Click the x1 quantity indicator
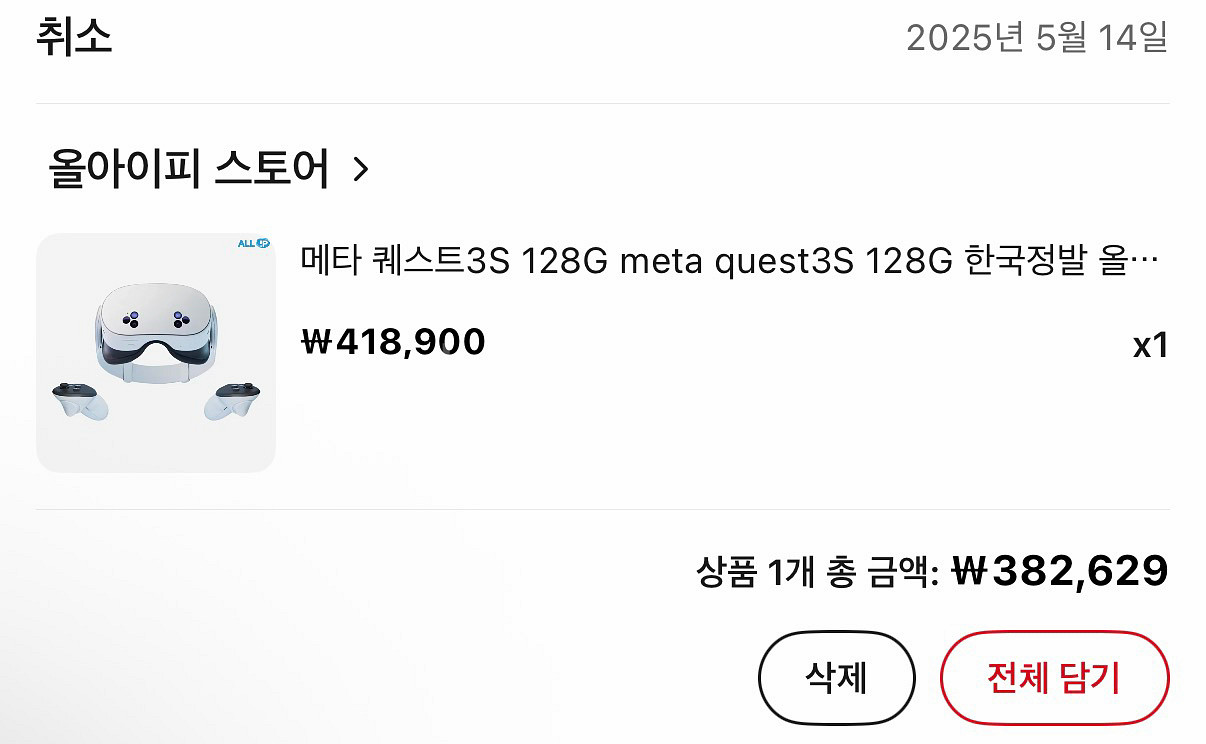This screenshot has width=1206, height=744. (1150, 346)
